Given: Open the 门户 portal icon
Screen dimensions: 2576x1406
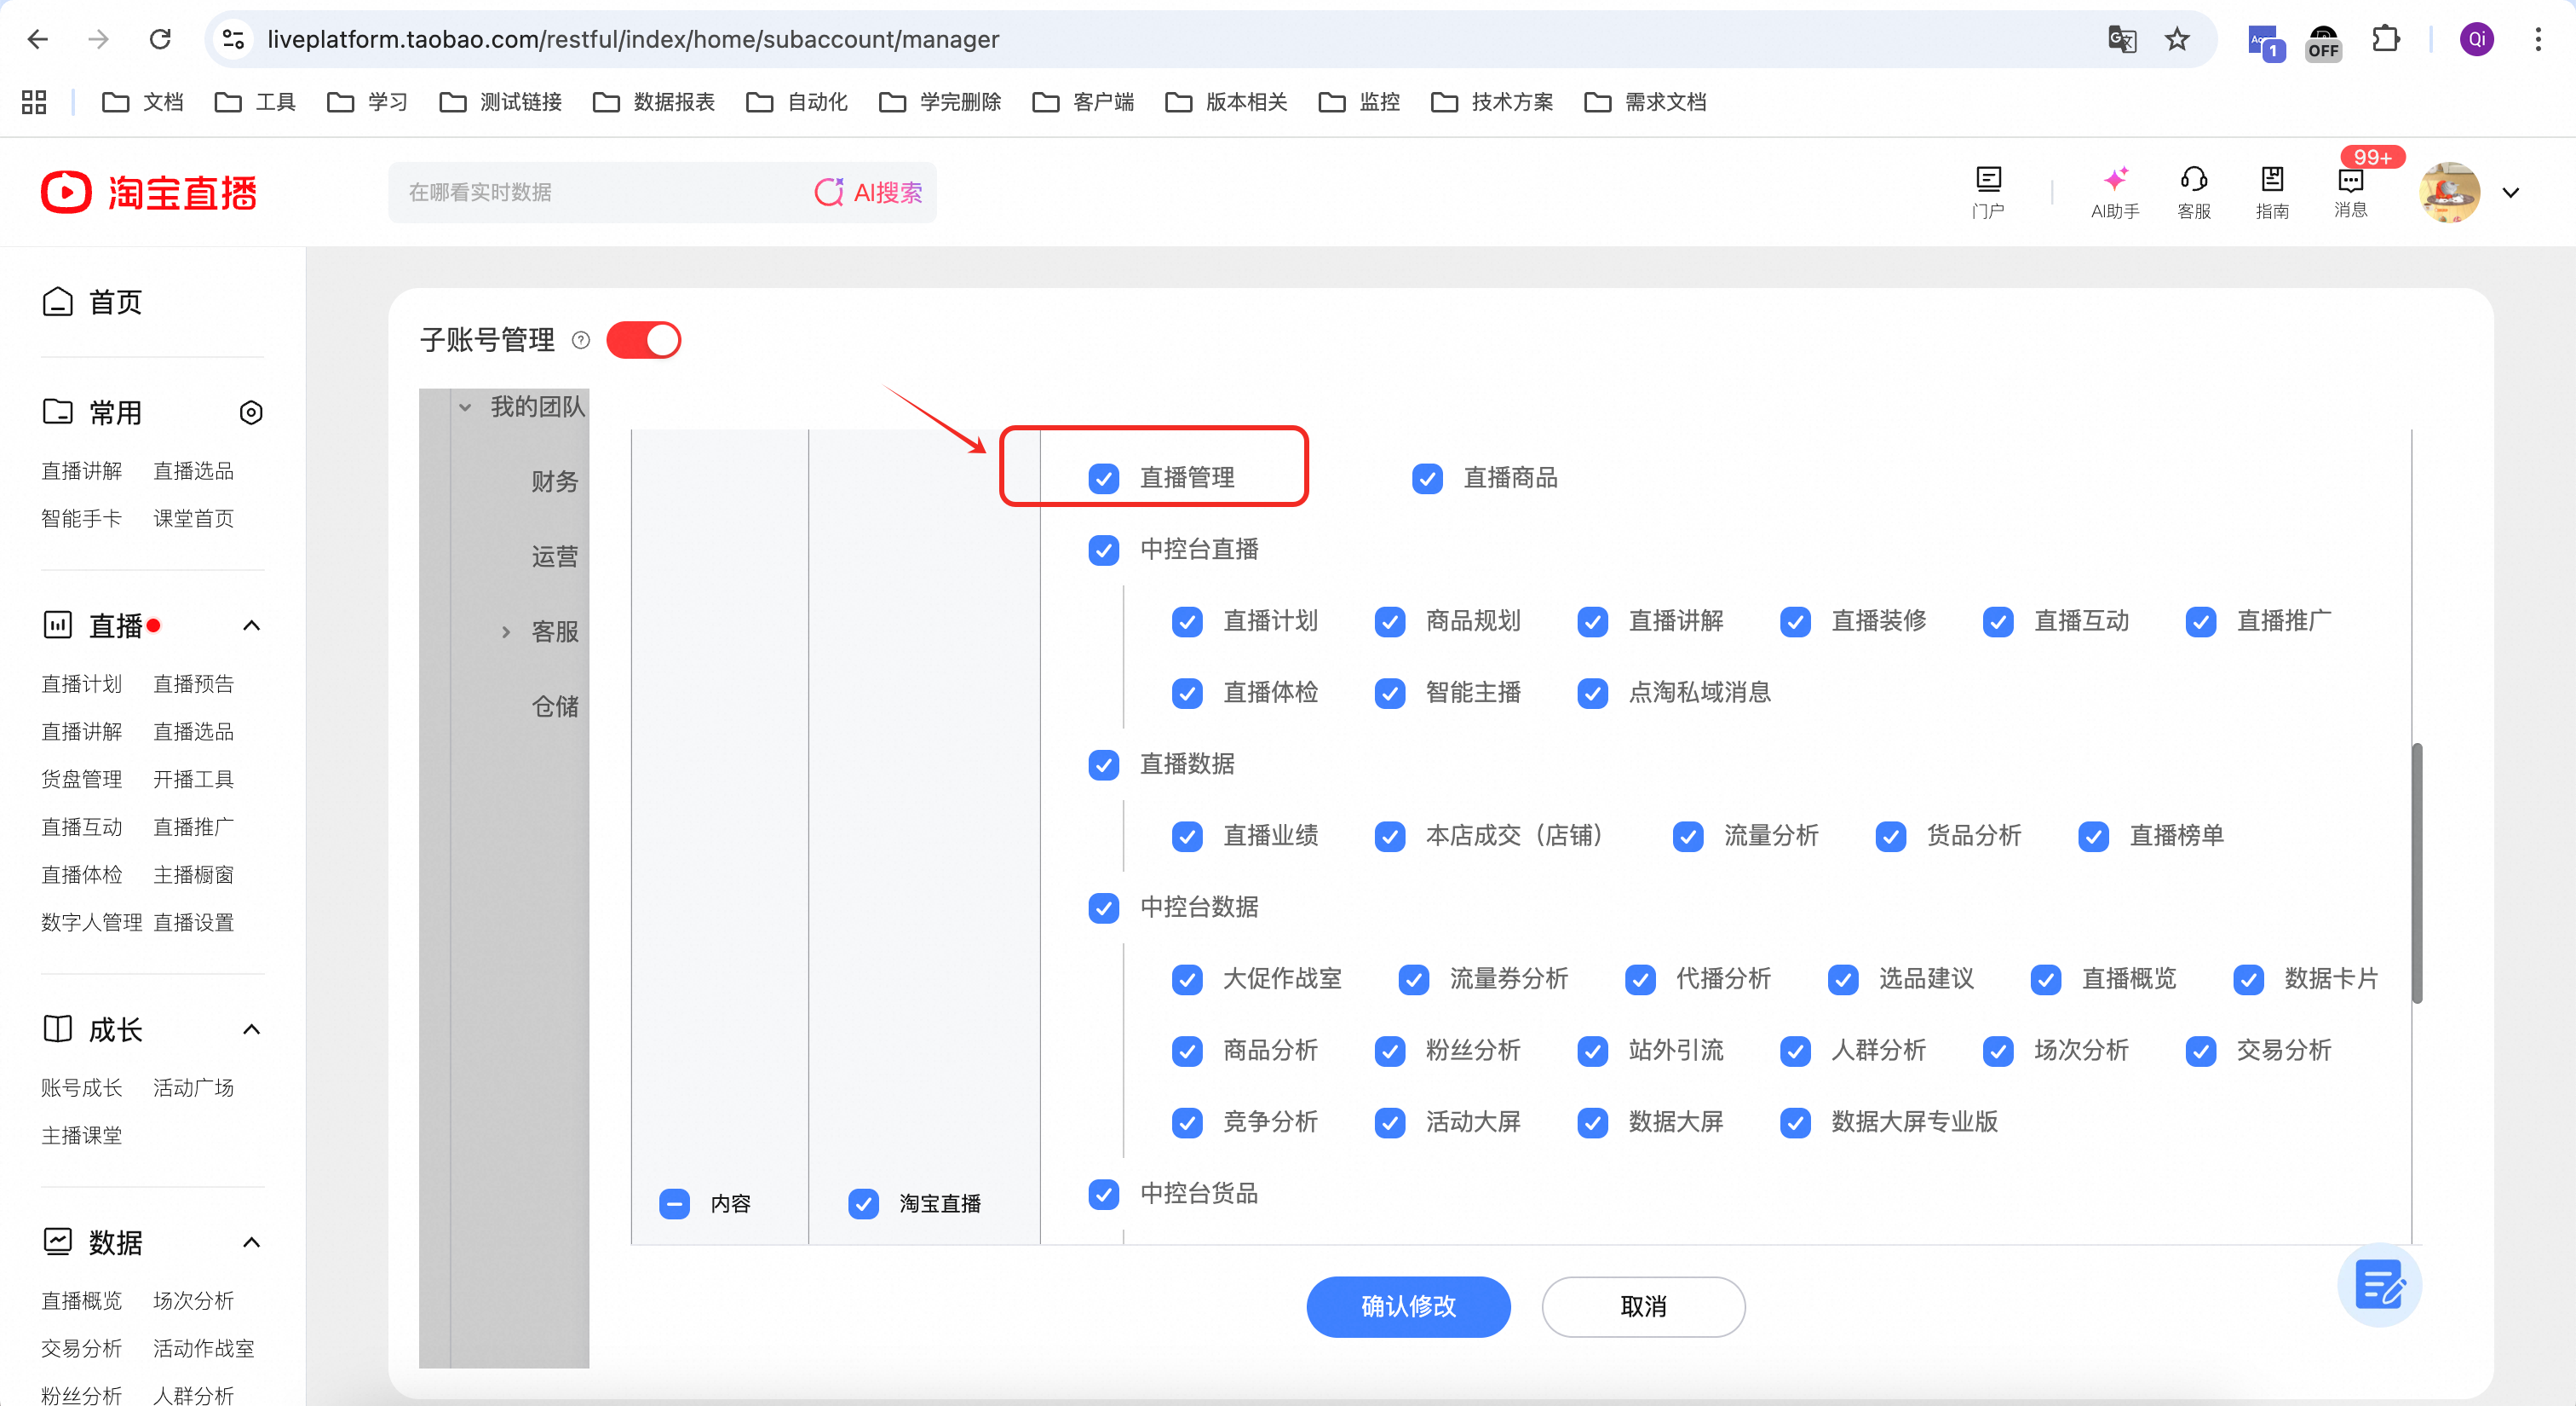Looking at the screenshot, I should [1988, 192].
